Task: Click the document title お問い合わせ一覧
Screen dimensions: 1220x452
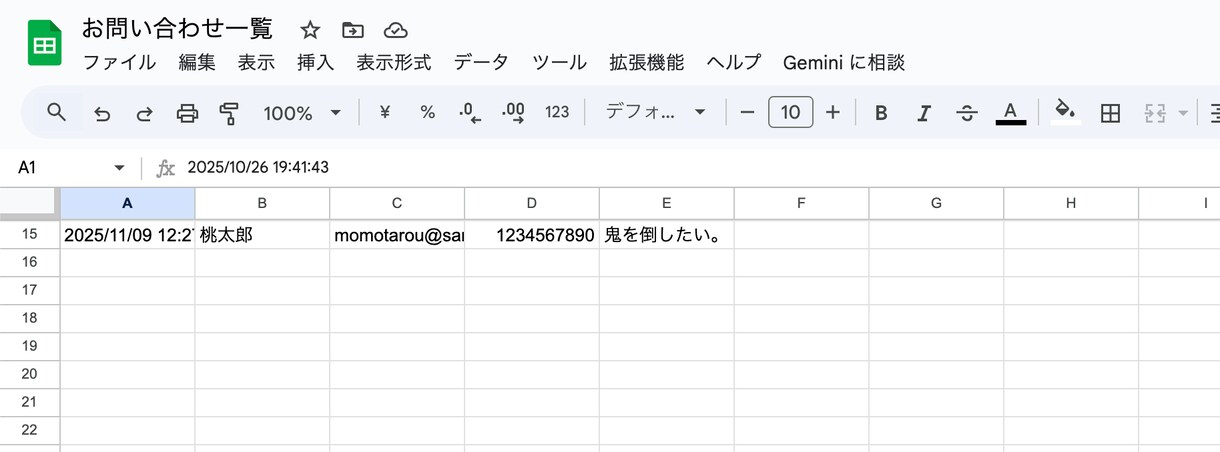Action: pyautogui.click(x=177, y=28)
